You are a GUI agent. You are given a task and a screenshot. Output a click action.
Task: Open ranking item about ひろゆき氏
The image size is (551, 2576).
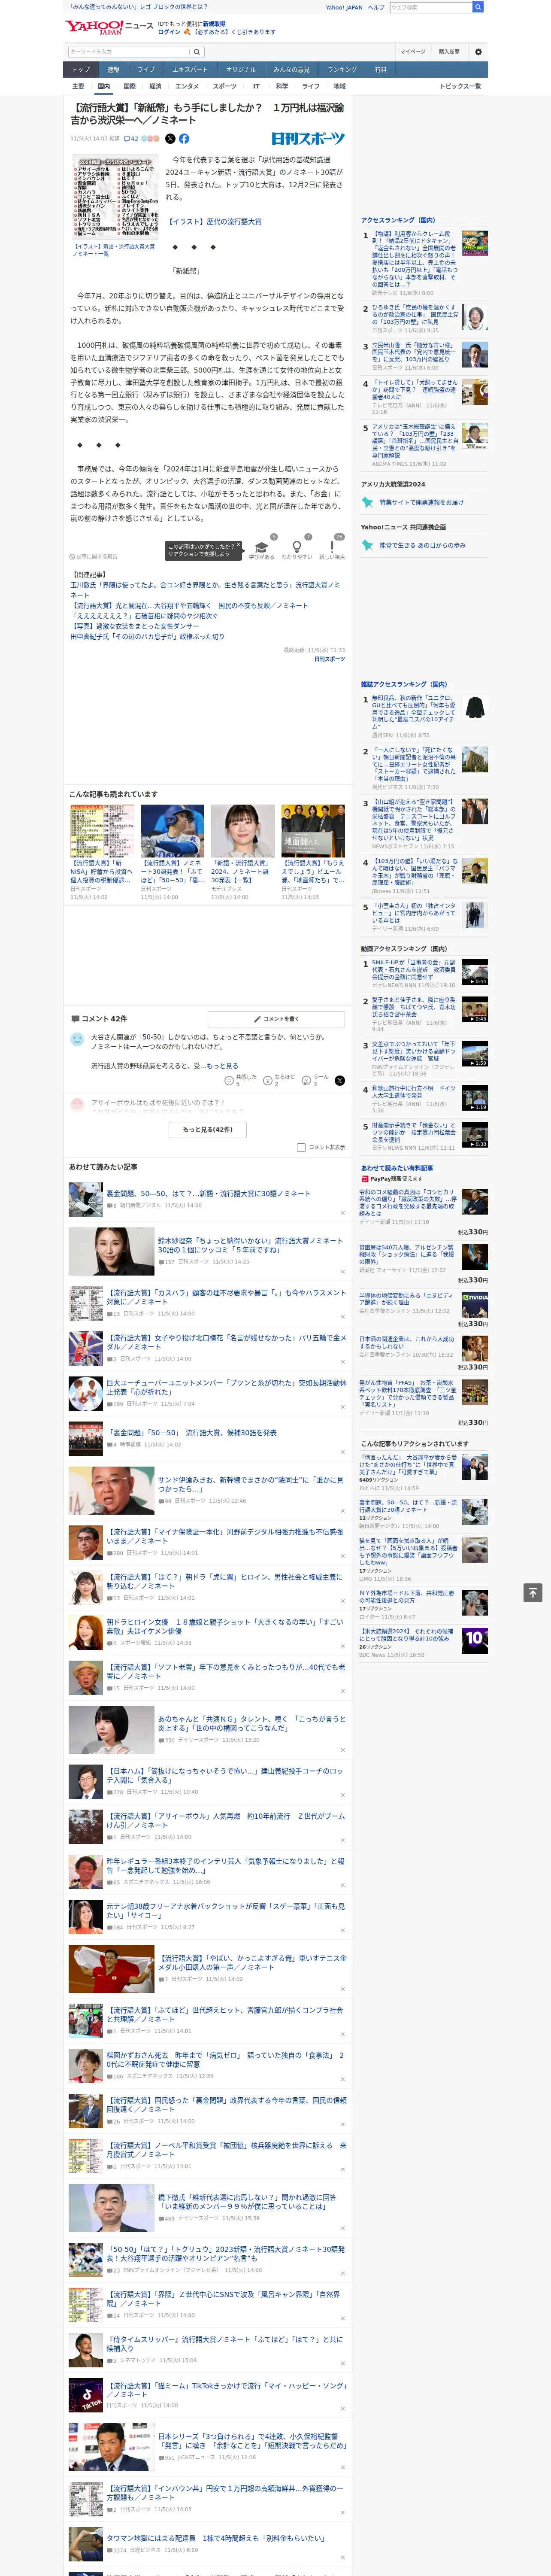[415, 315]
